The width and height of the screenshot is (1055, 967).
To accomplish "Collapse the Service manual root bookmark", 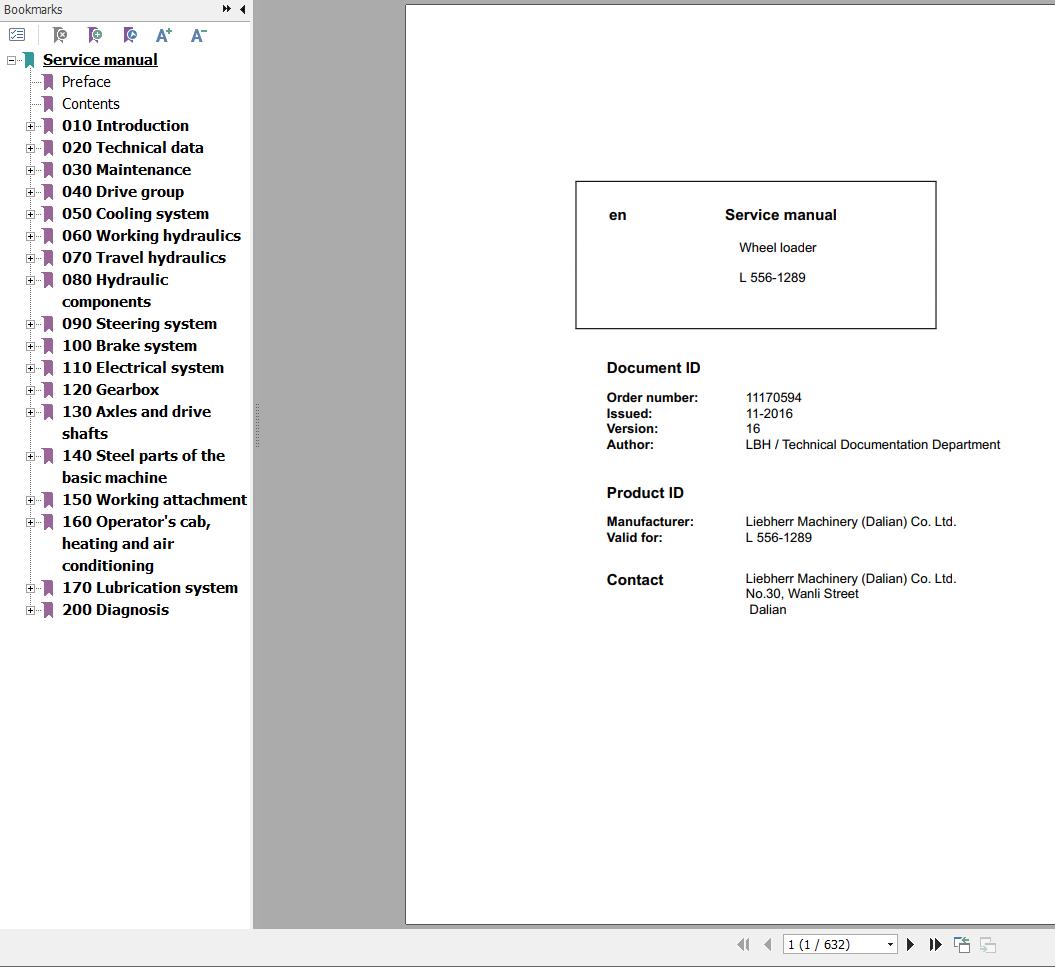I will point(11,60).
